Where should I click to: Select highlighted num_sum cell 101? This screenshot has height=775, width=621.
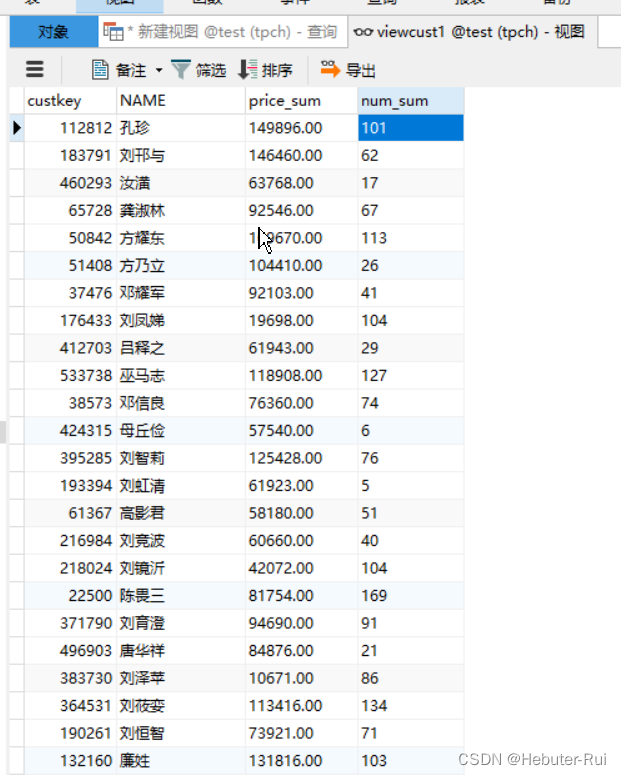click(411, 128)
